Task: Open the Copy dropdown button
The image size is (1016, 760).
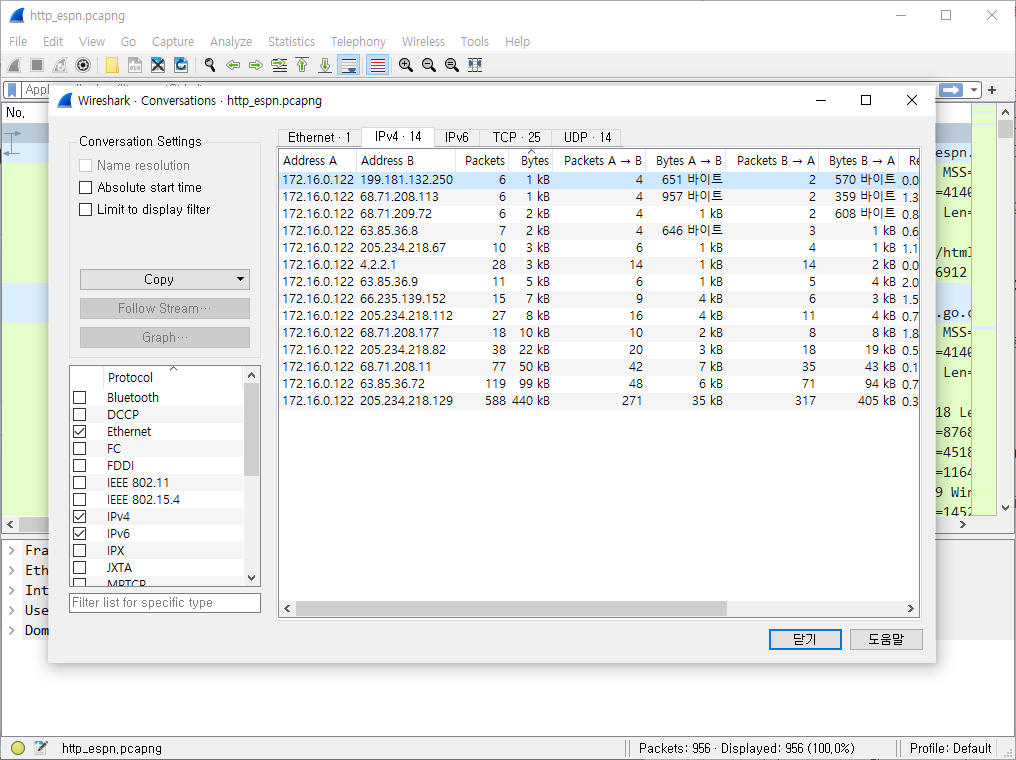Action: coord(165,279)
